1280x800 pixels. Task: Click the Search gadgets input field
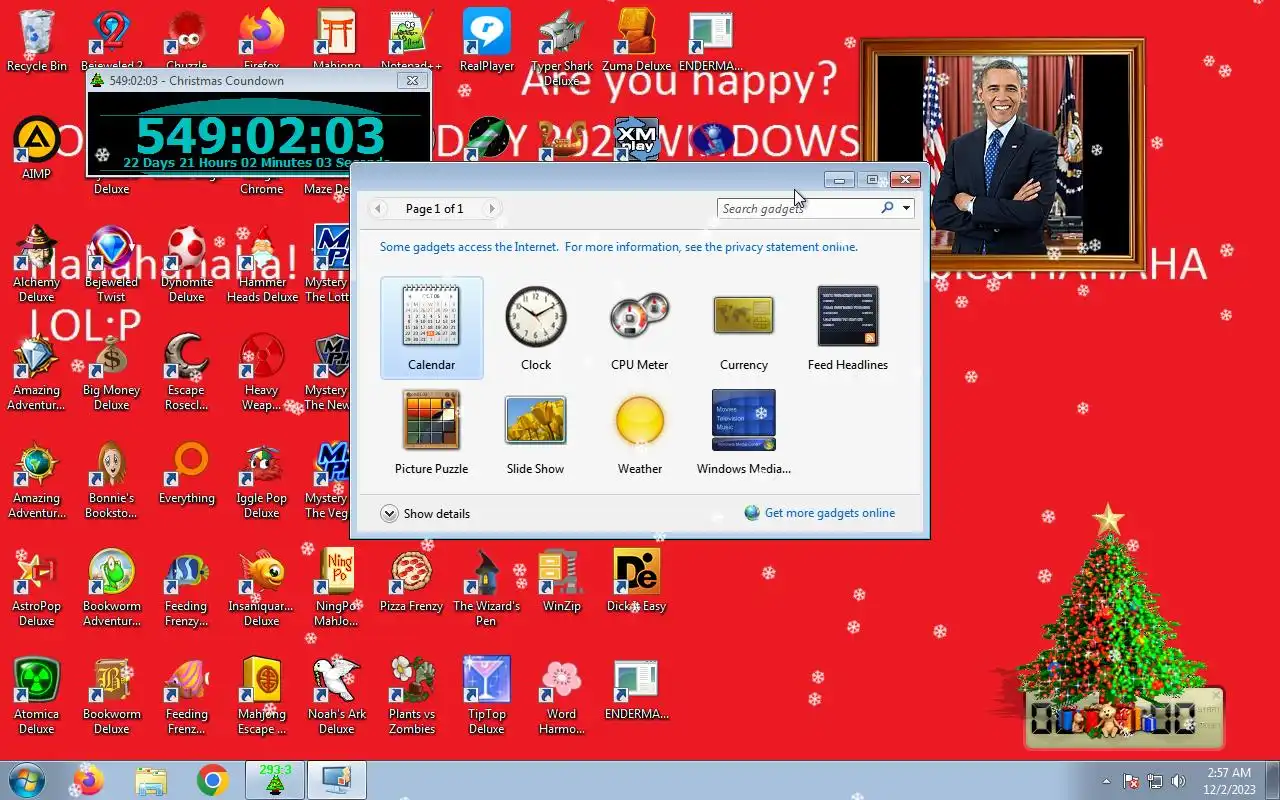tap(796, 208)
